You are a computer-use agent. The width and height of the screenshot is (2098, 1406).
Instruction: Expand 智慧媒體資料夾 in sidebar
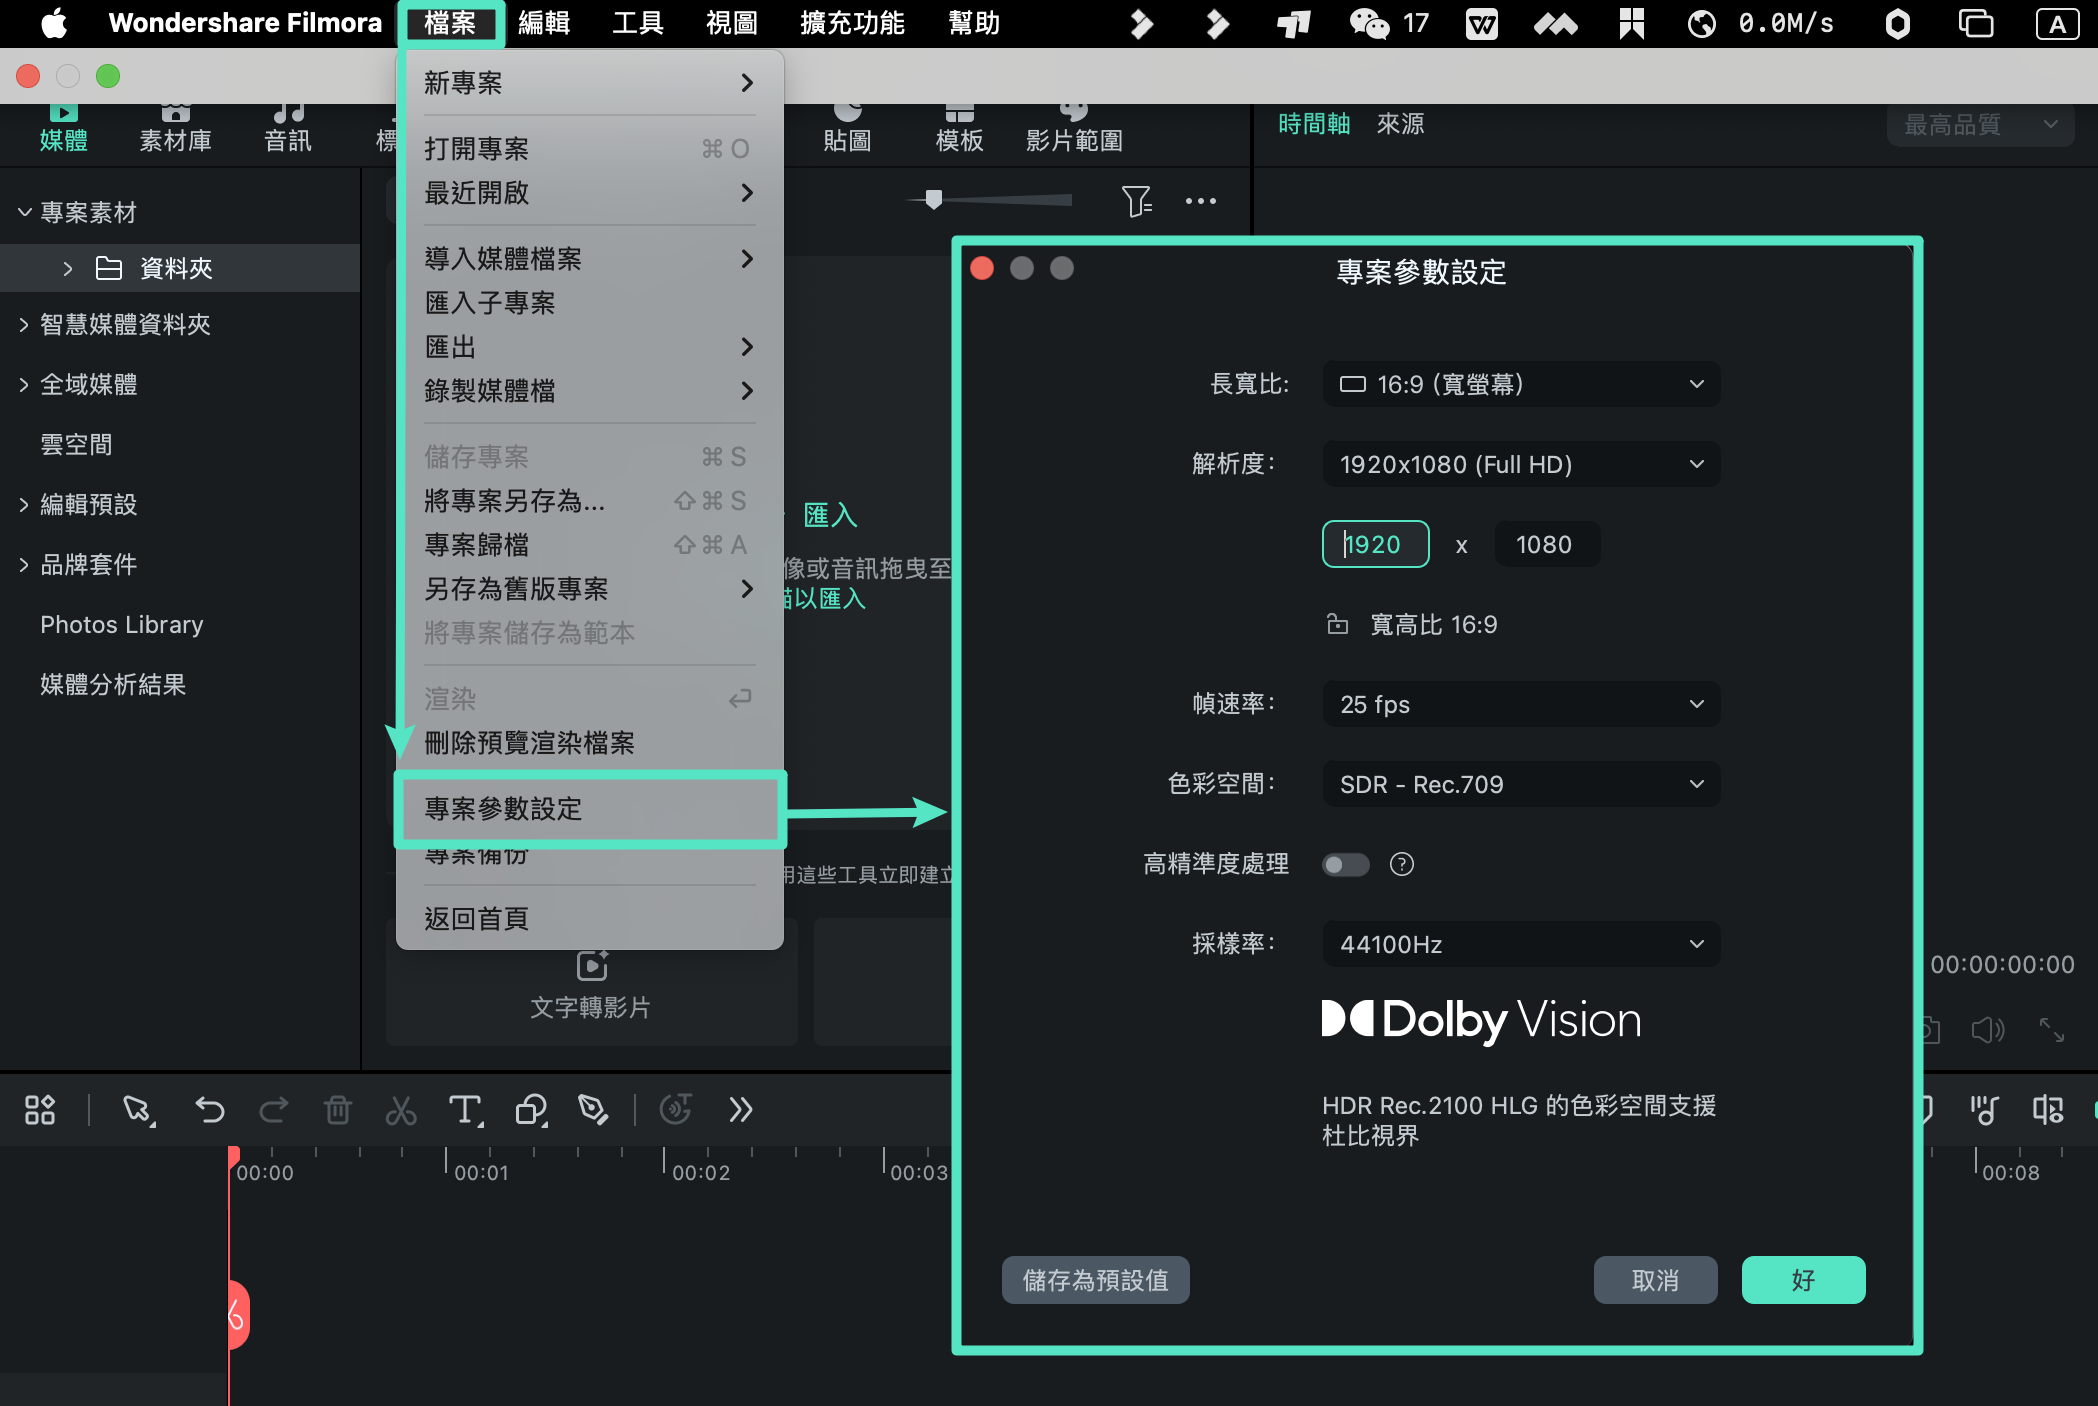point(24,324)
